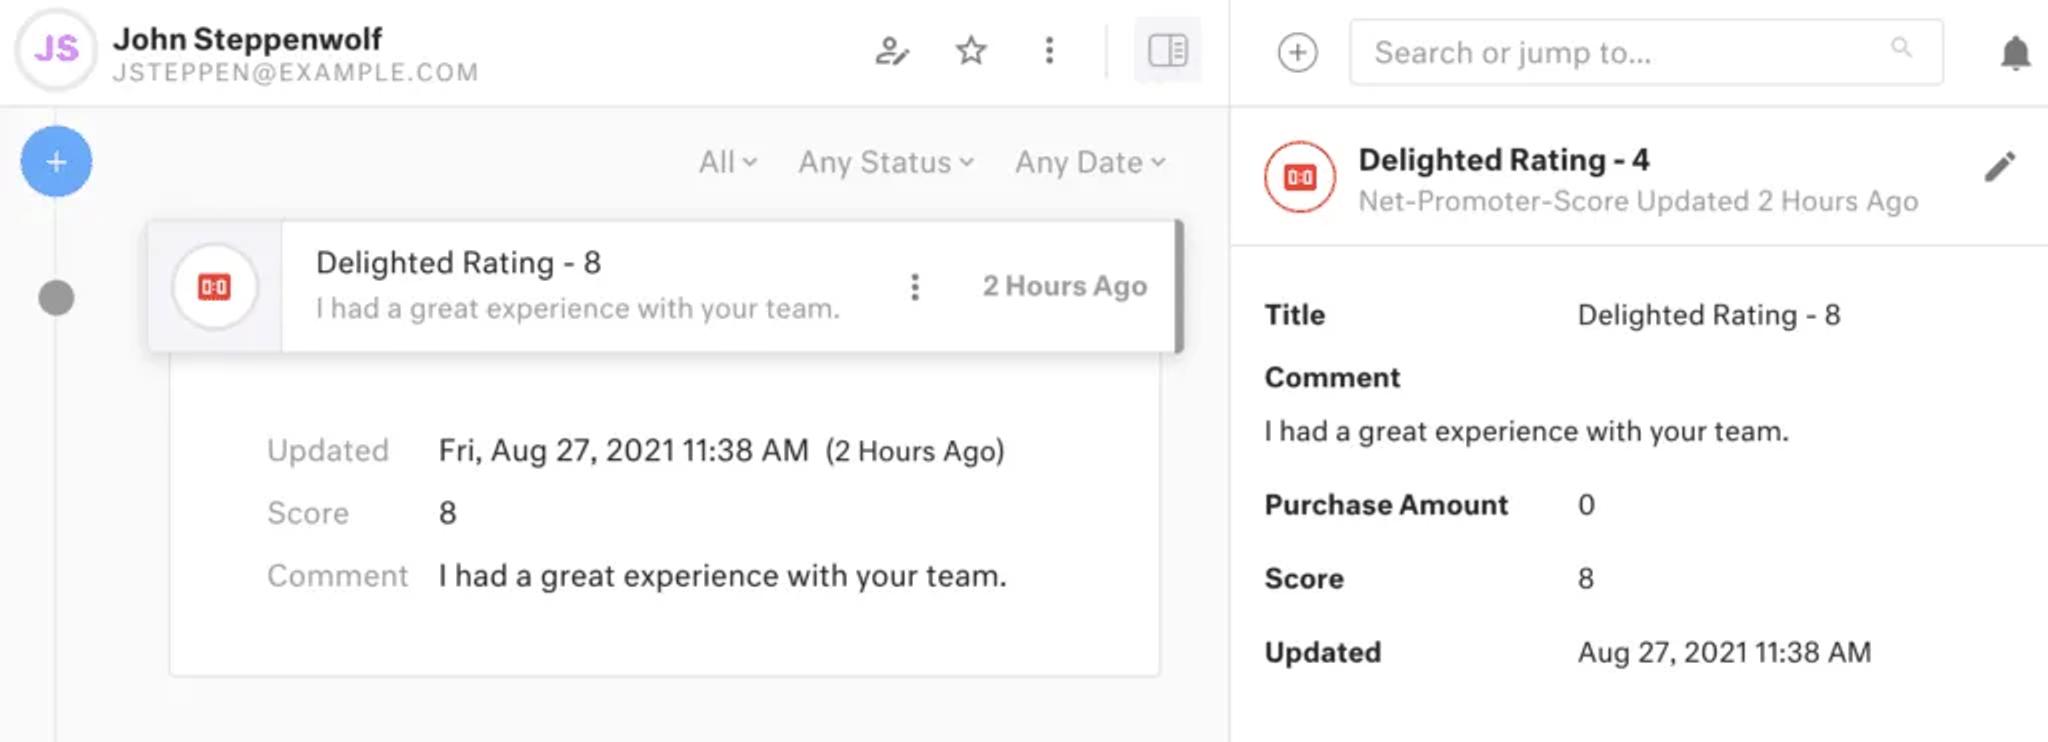Open the contact's three-dot options menu
The image size is (2048, 742).
[x=1049, y=50]
